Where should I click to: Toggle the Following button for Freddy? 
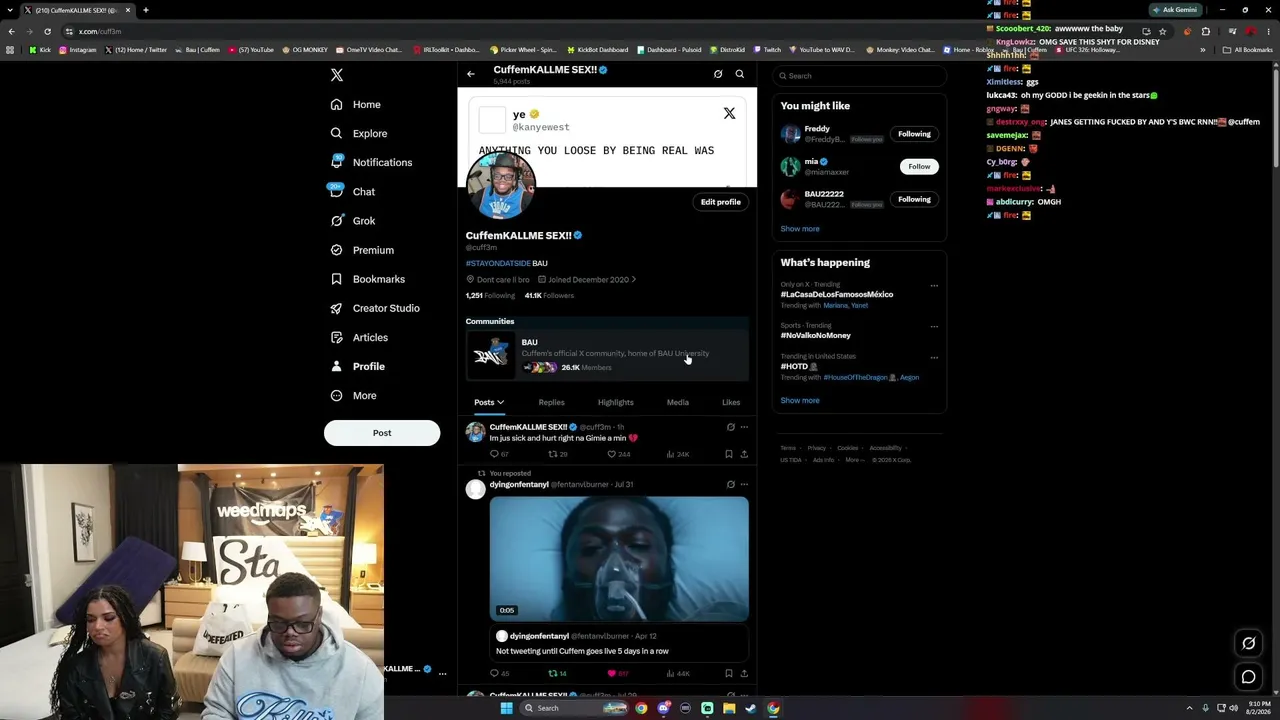(914, 134)
